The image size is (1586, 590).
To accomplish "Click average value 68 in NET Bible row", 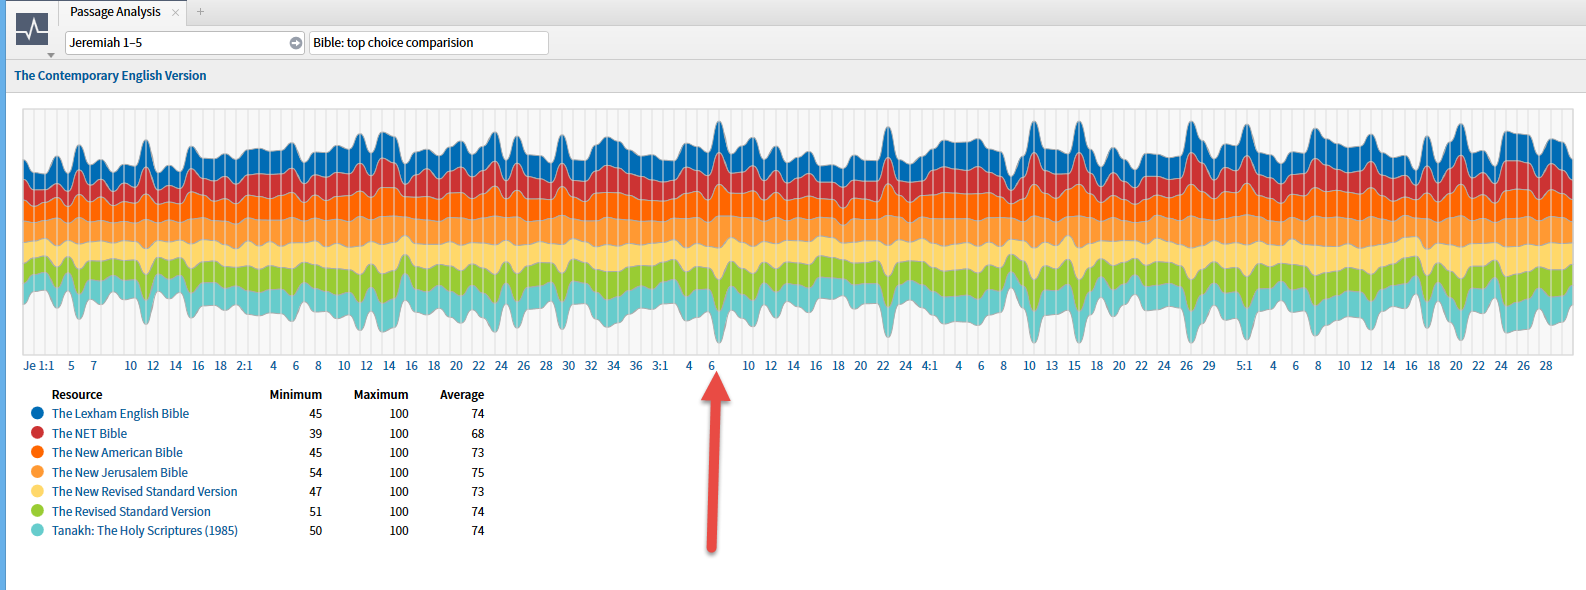I will [x=478, y=434].
